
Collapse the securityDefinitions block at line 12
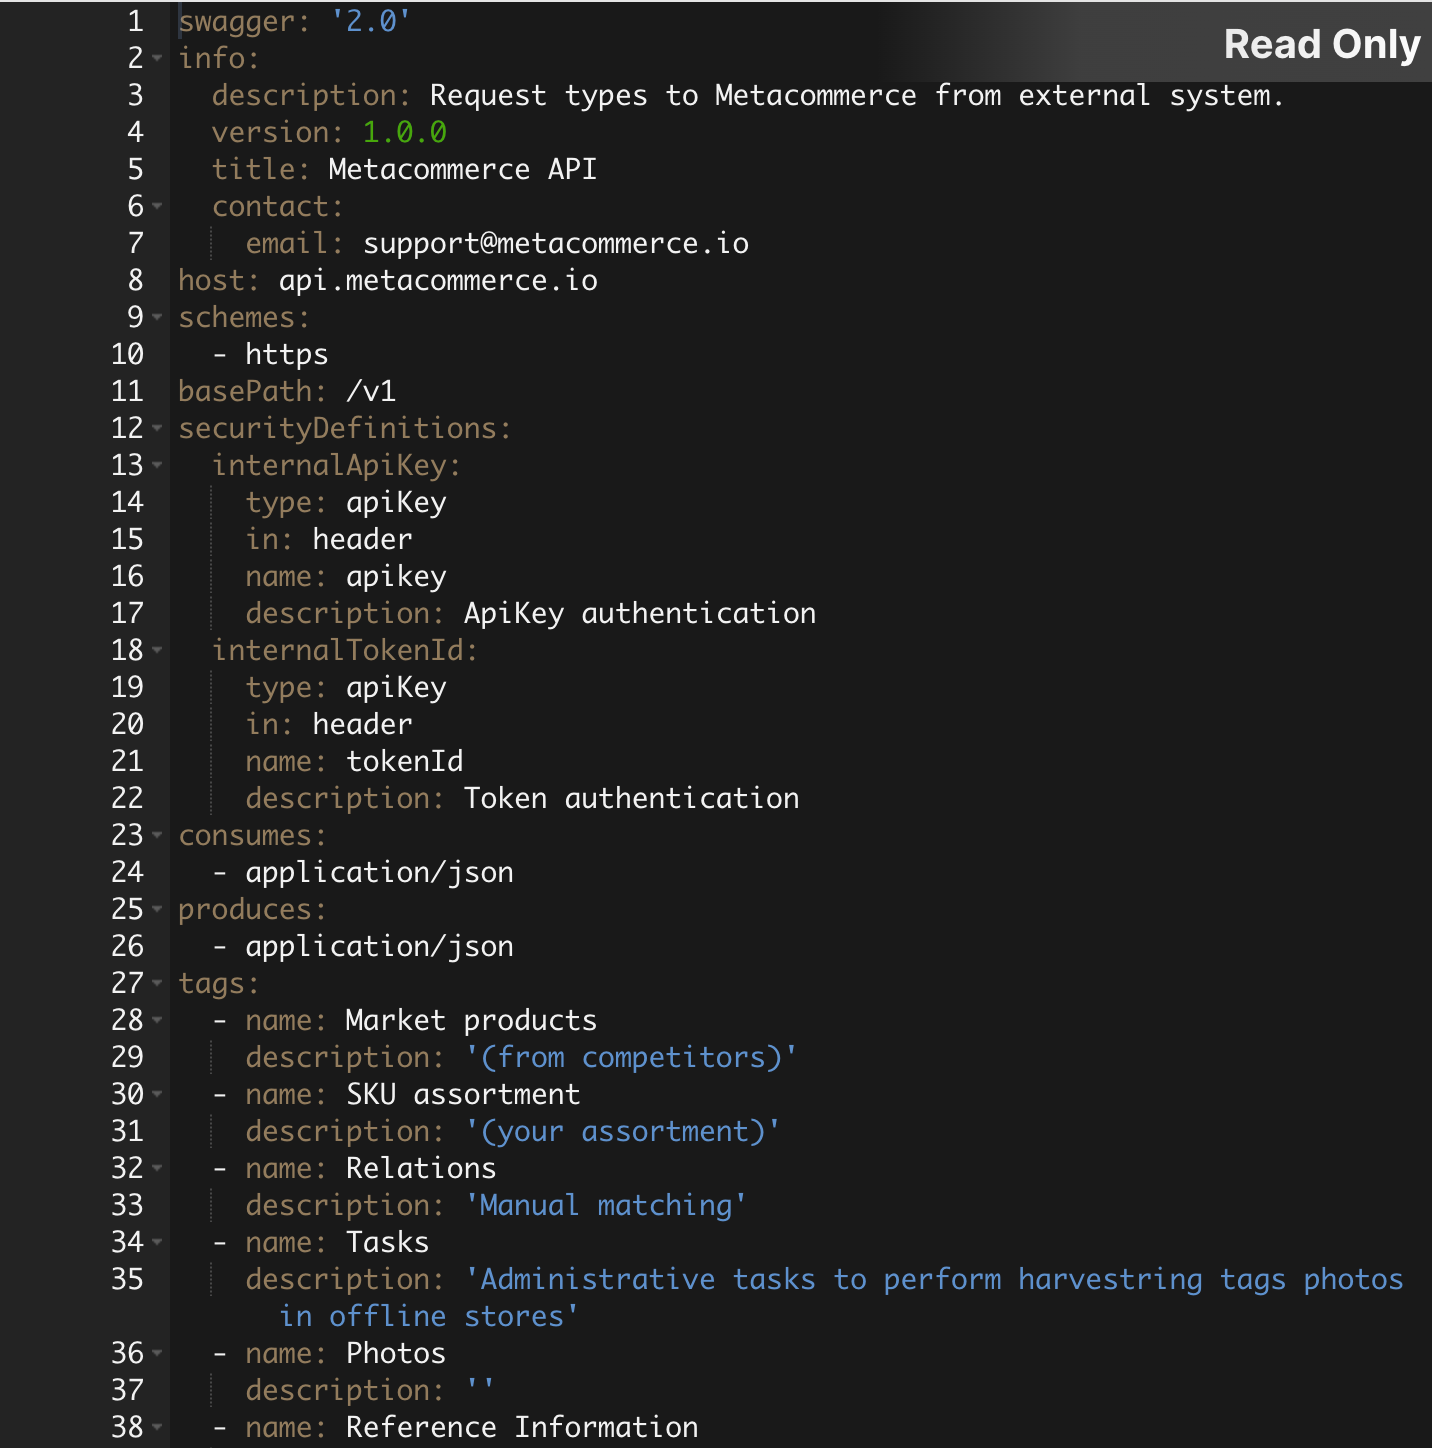pos(158,428)
